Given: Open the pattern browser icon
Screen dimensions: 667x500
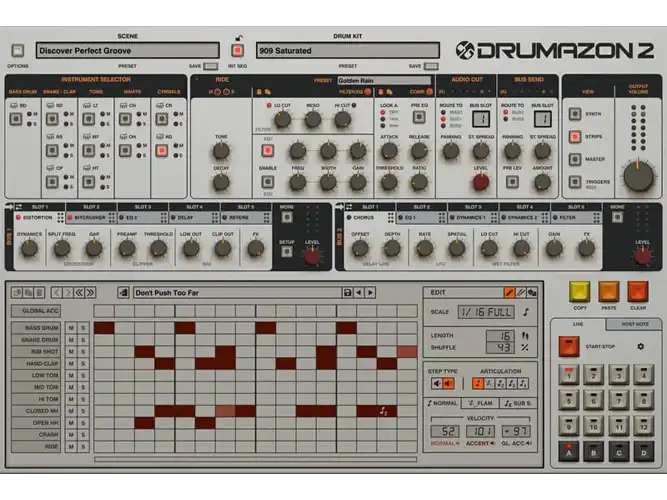Looking at the screenshot, I should [x=123, y=293].
